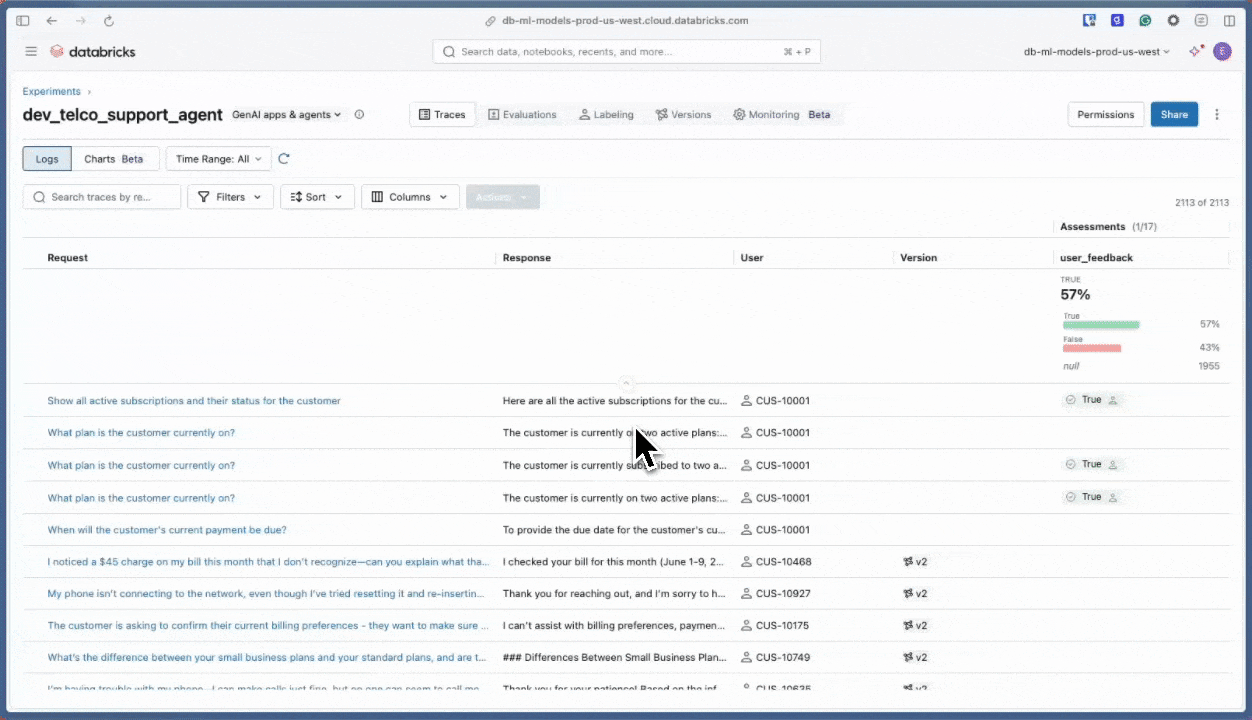The image size is (1252, 720).
Task: Switch to the Evaluations tab
Action: click(x=522, y=115)
